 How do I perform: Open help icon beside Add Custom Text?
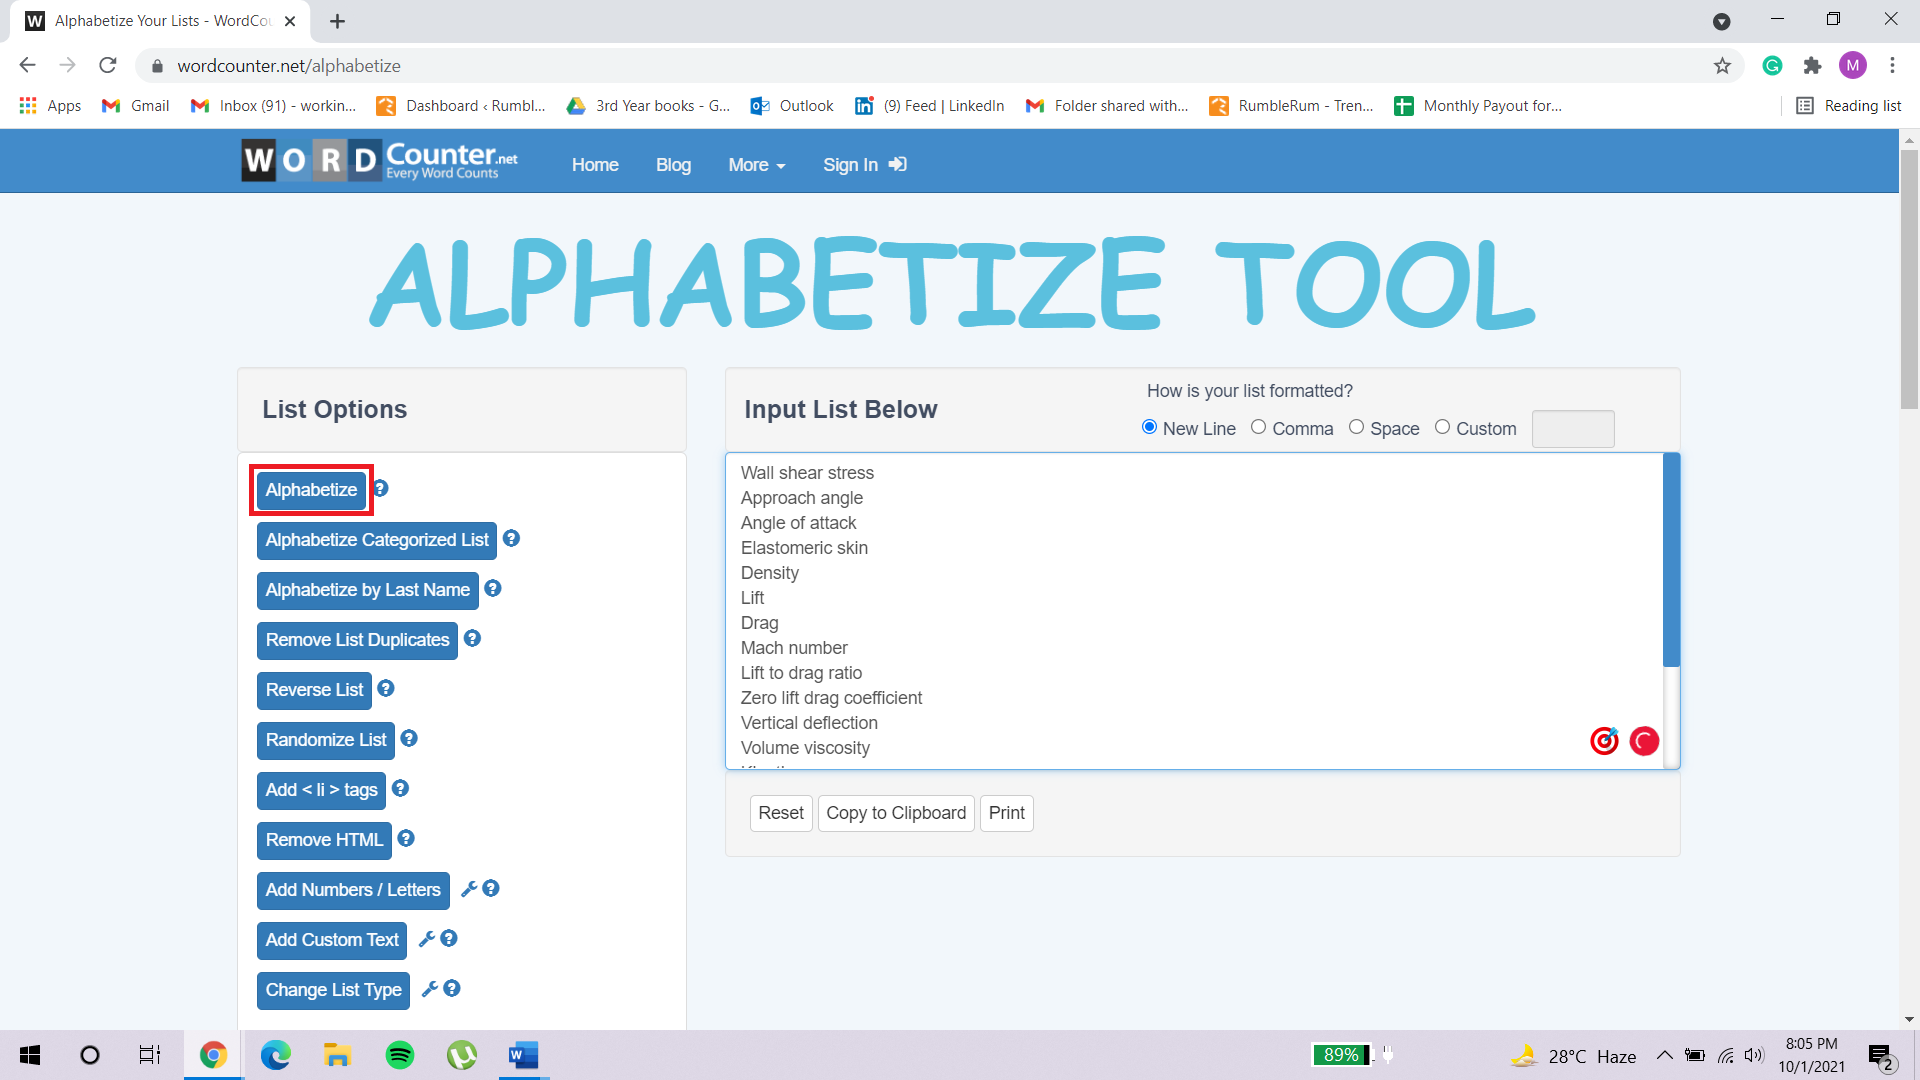click(449, 938)
